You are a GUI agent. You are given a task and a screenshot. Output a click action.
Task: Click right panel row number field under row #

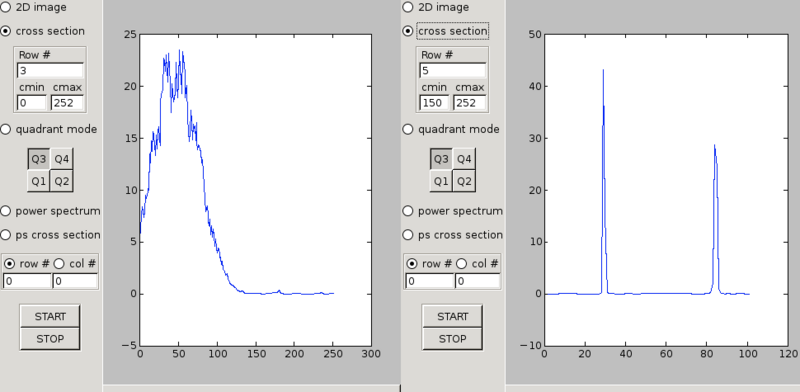point(429,281)
